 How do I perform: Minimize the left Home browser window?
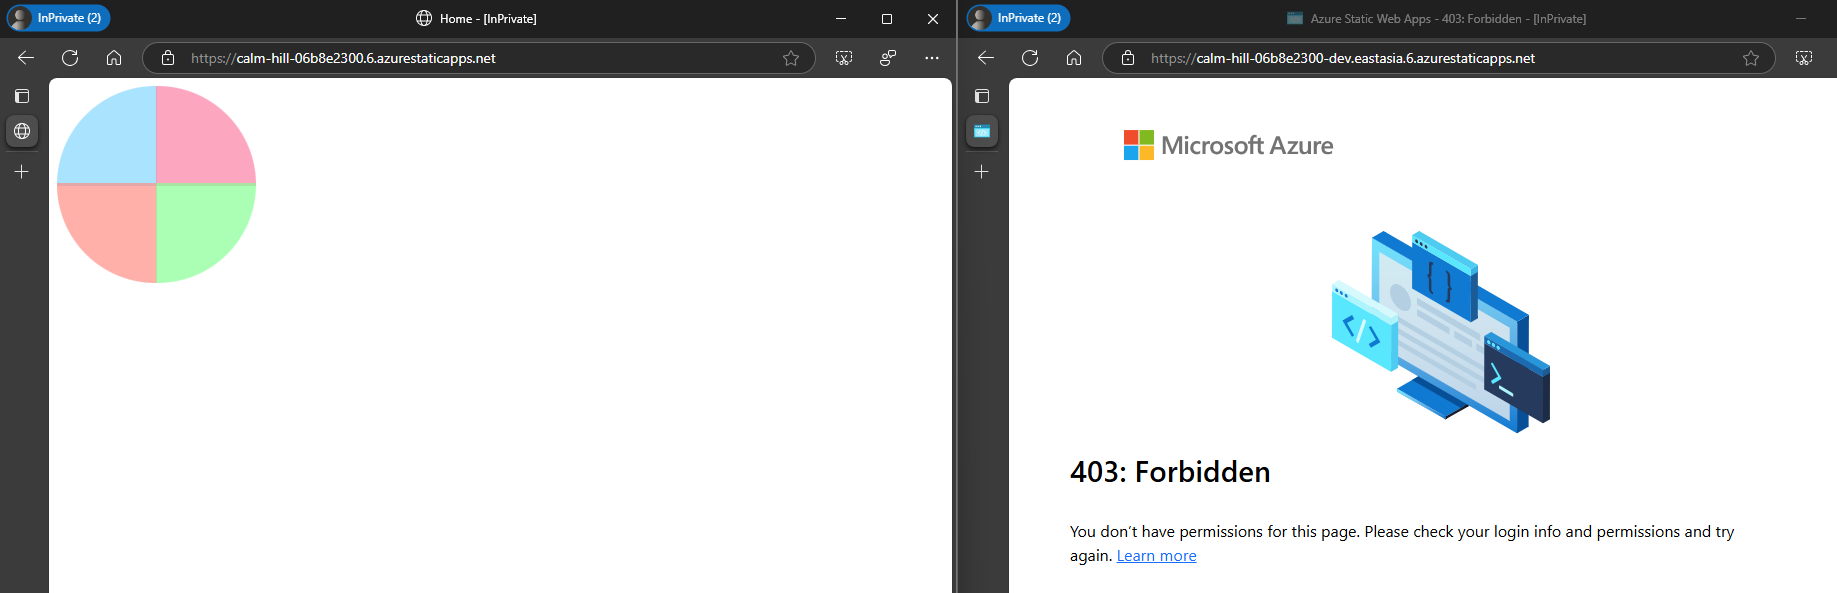841,18
